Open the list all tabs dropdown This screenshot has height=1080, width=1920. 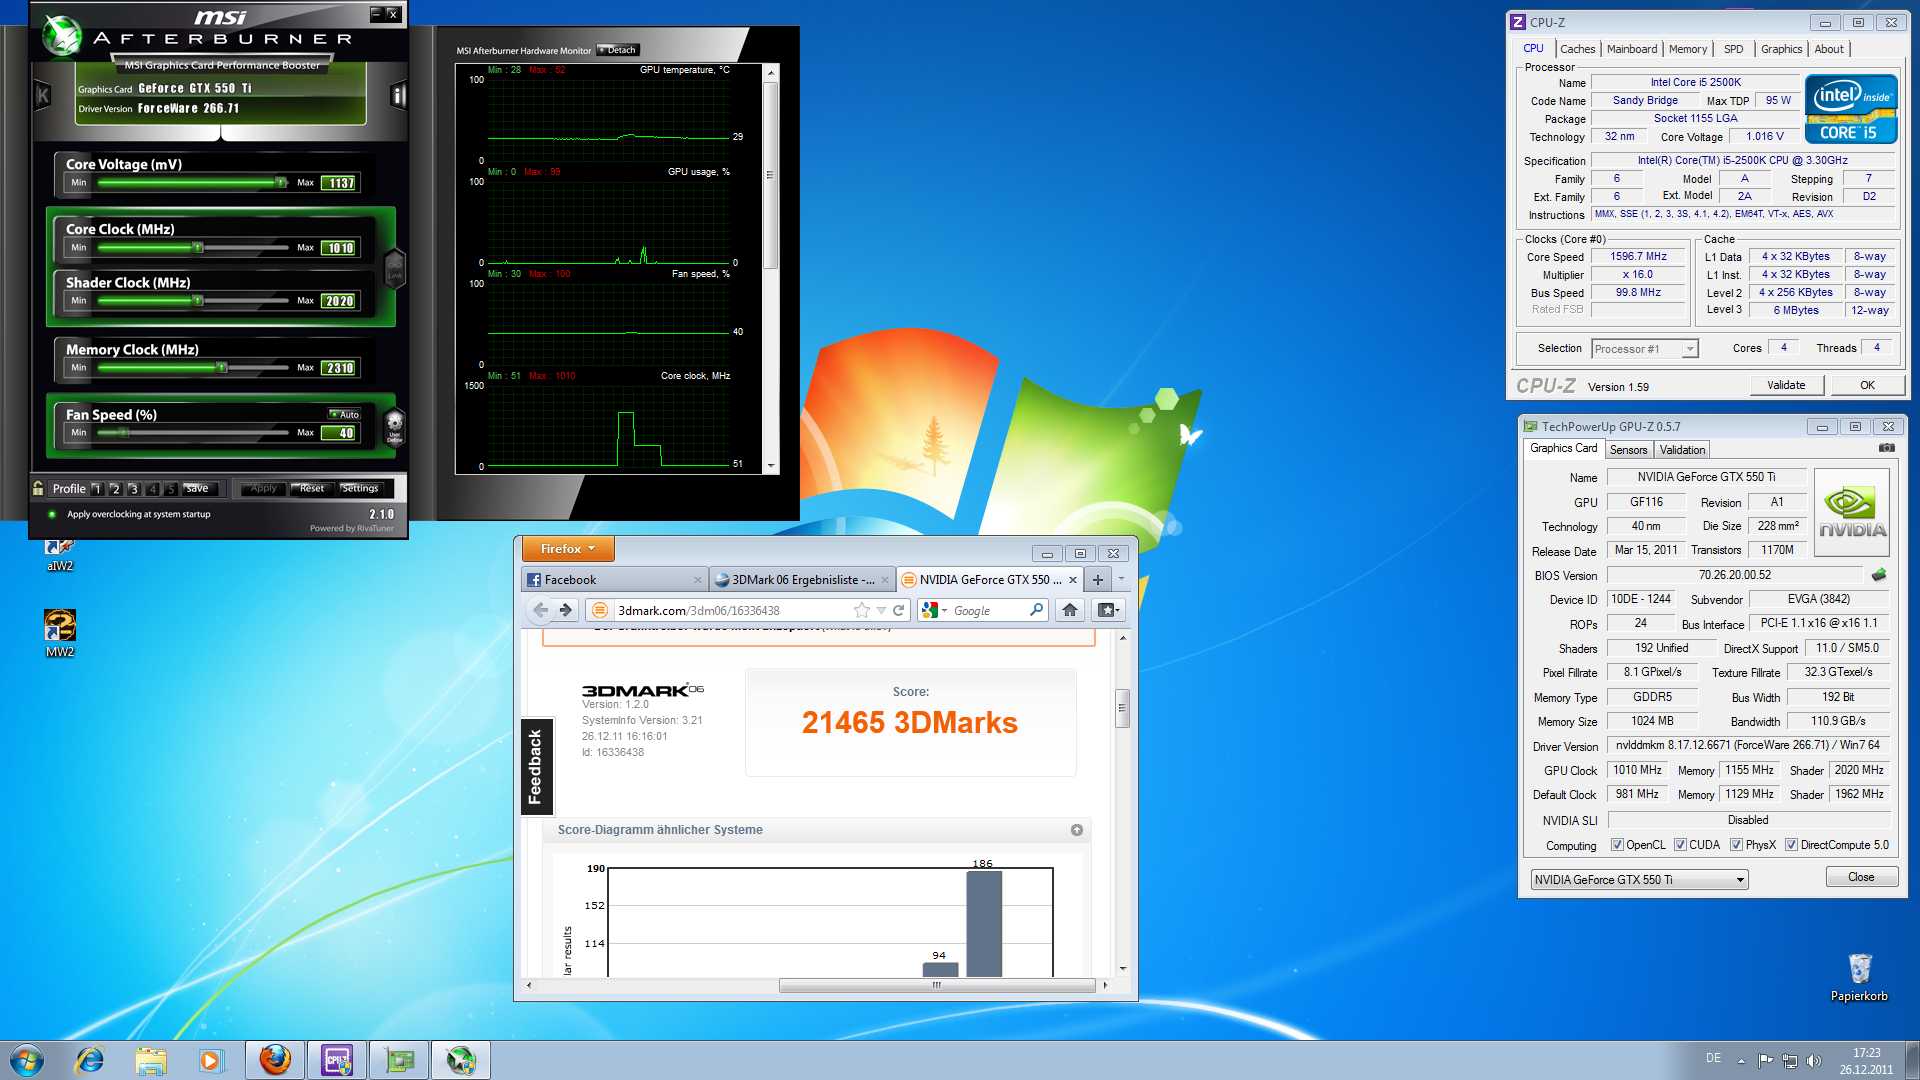pos(1121,579)
